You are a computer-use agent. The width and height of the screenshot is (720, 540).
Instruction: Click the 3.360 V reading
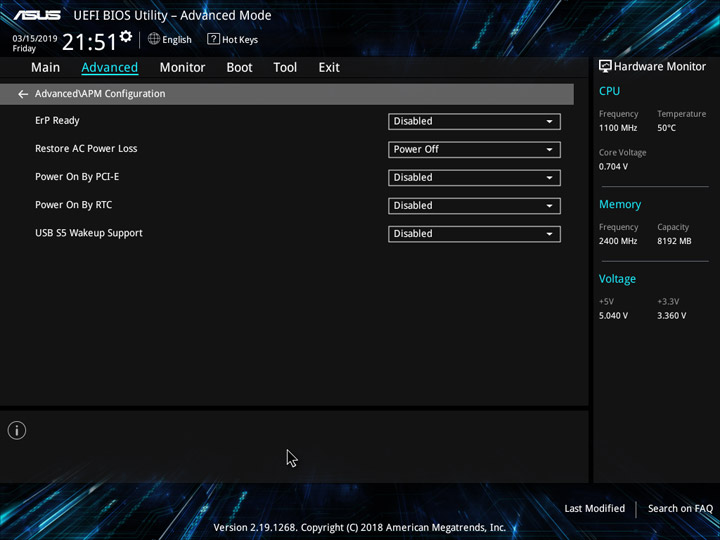672,315
